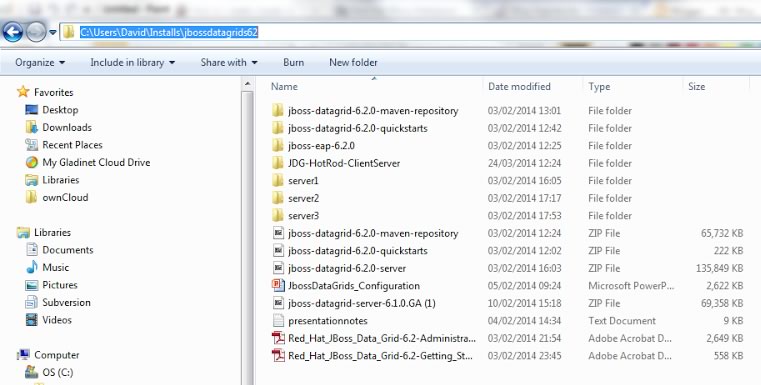Create a New folder
761x385 pixels.
(x=353, y=63)
